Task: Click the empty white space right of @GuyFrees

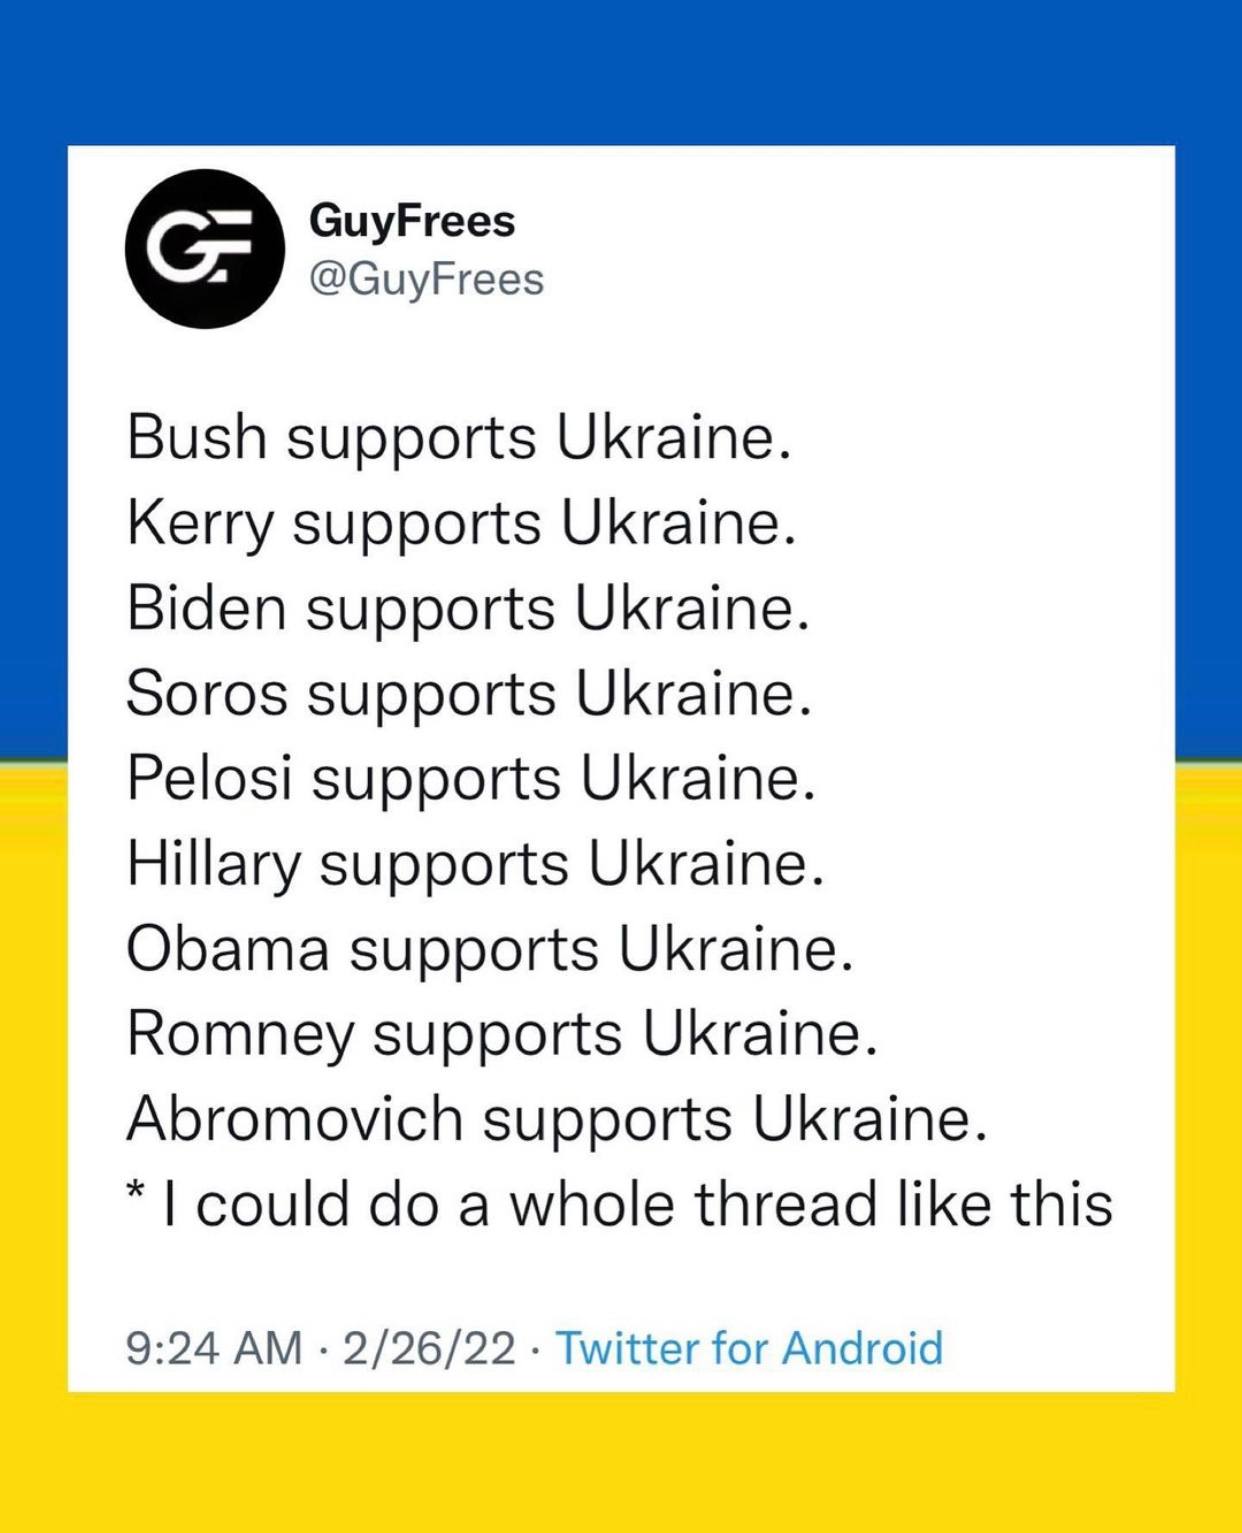Action: (850, 279)
